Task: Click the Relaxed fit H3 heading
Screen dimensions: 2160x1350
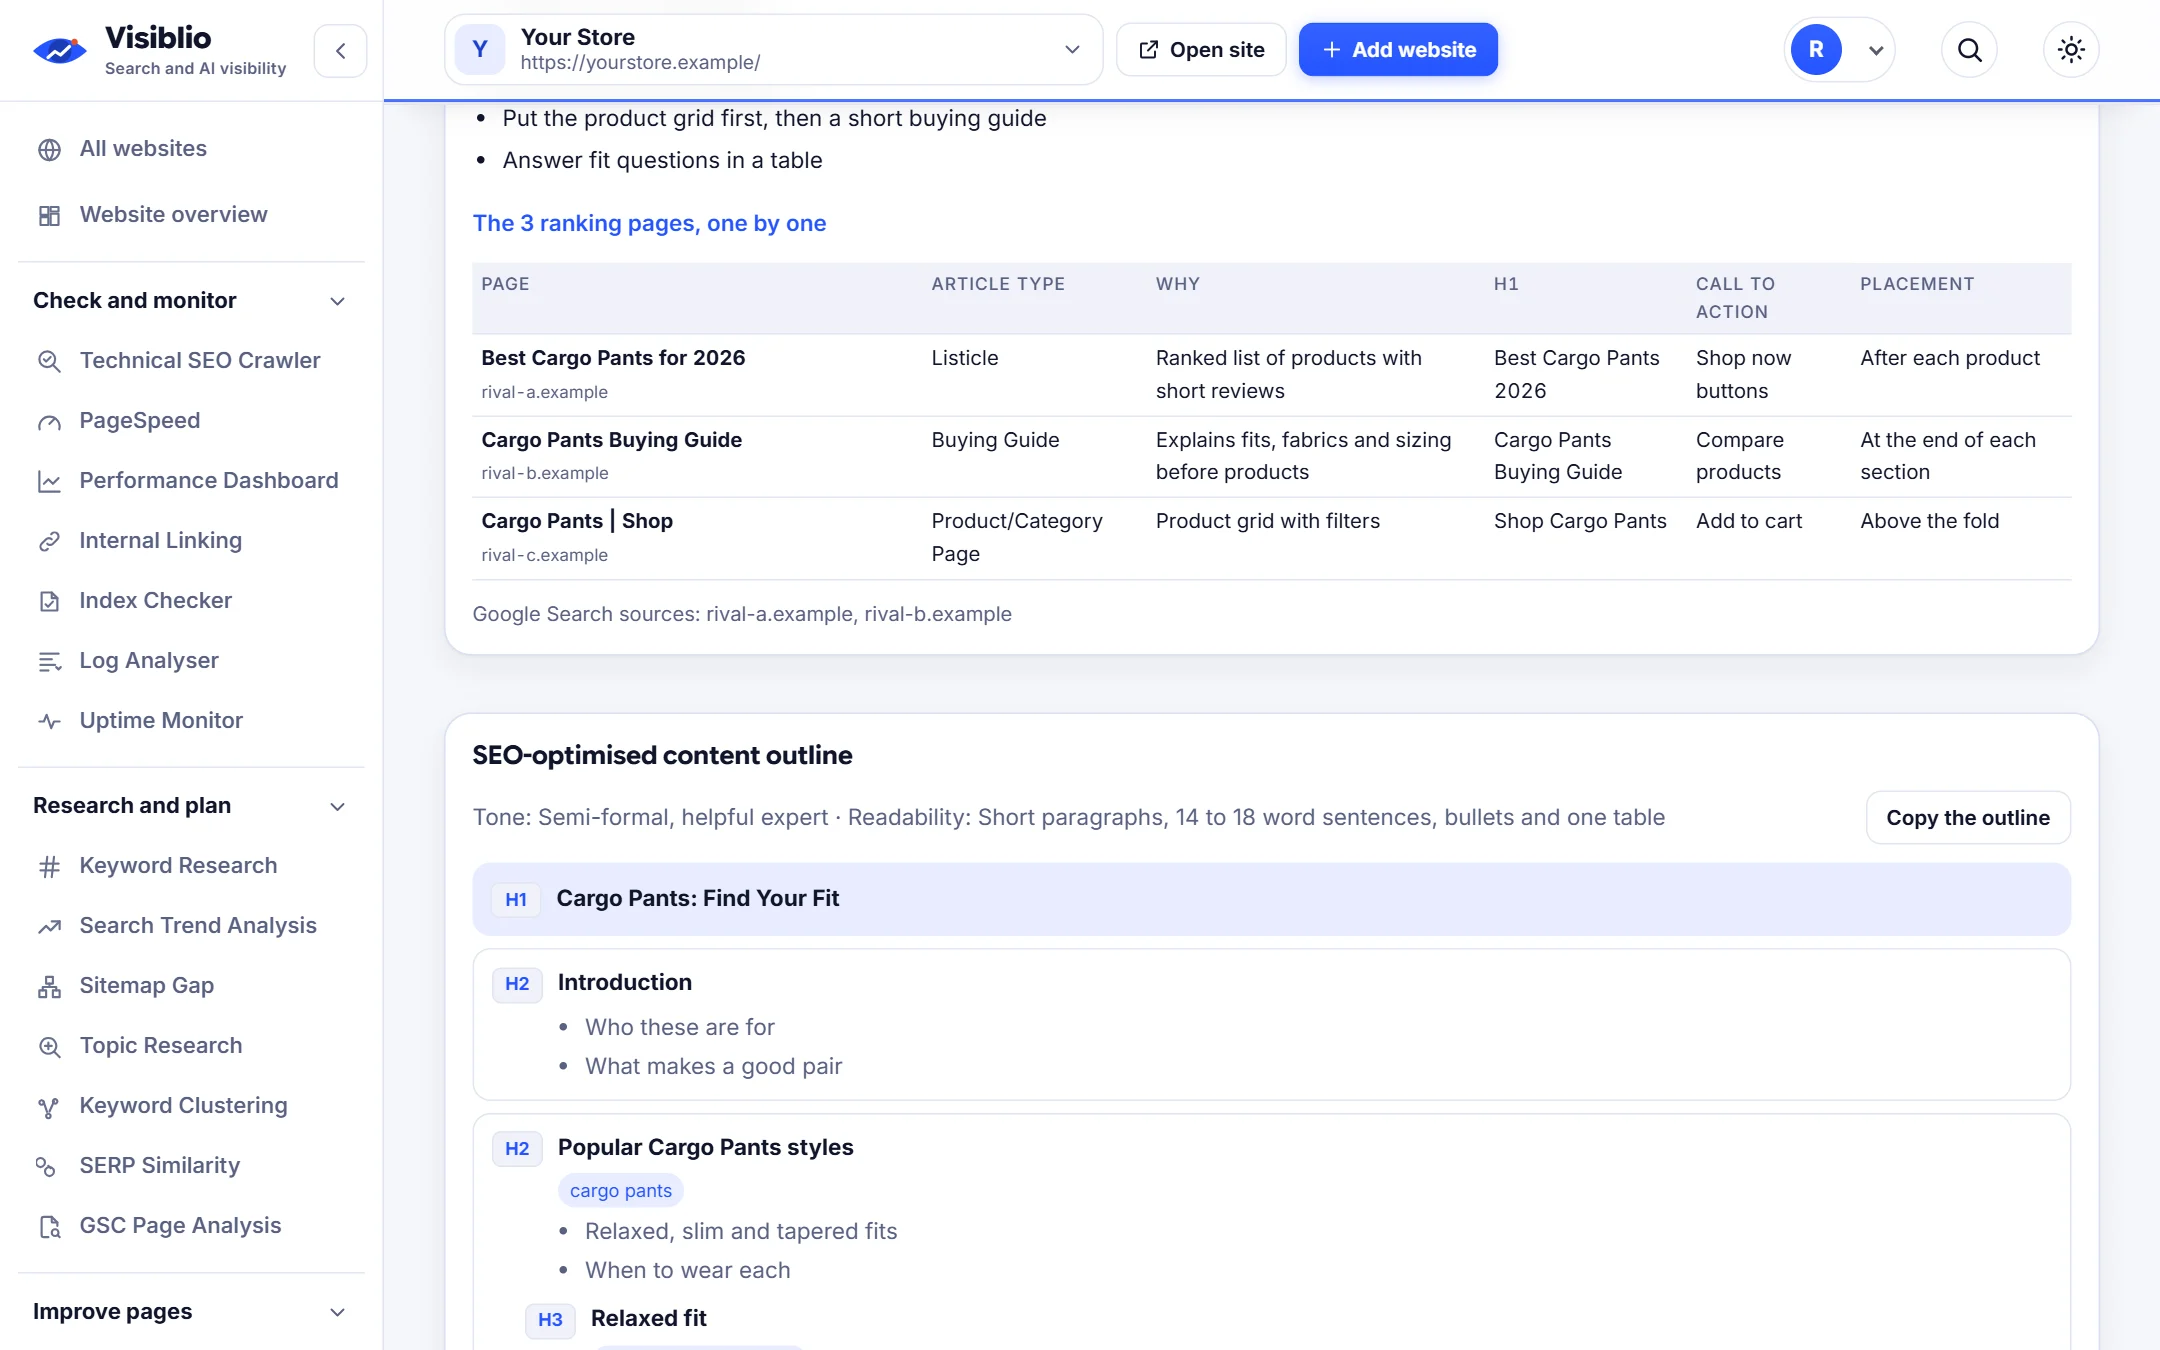Action: pos(648,1319)
